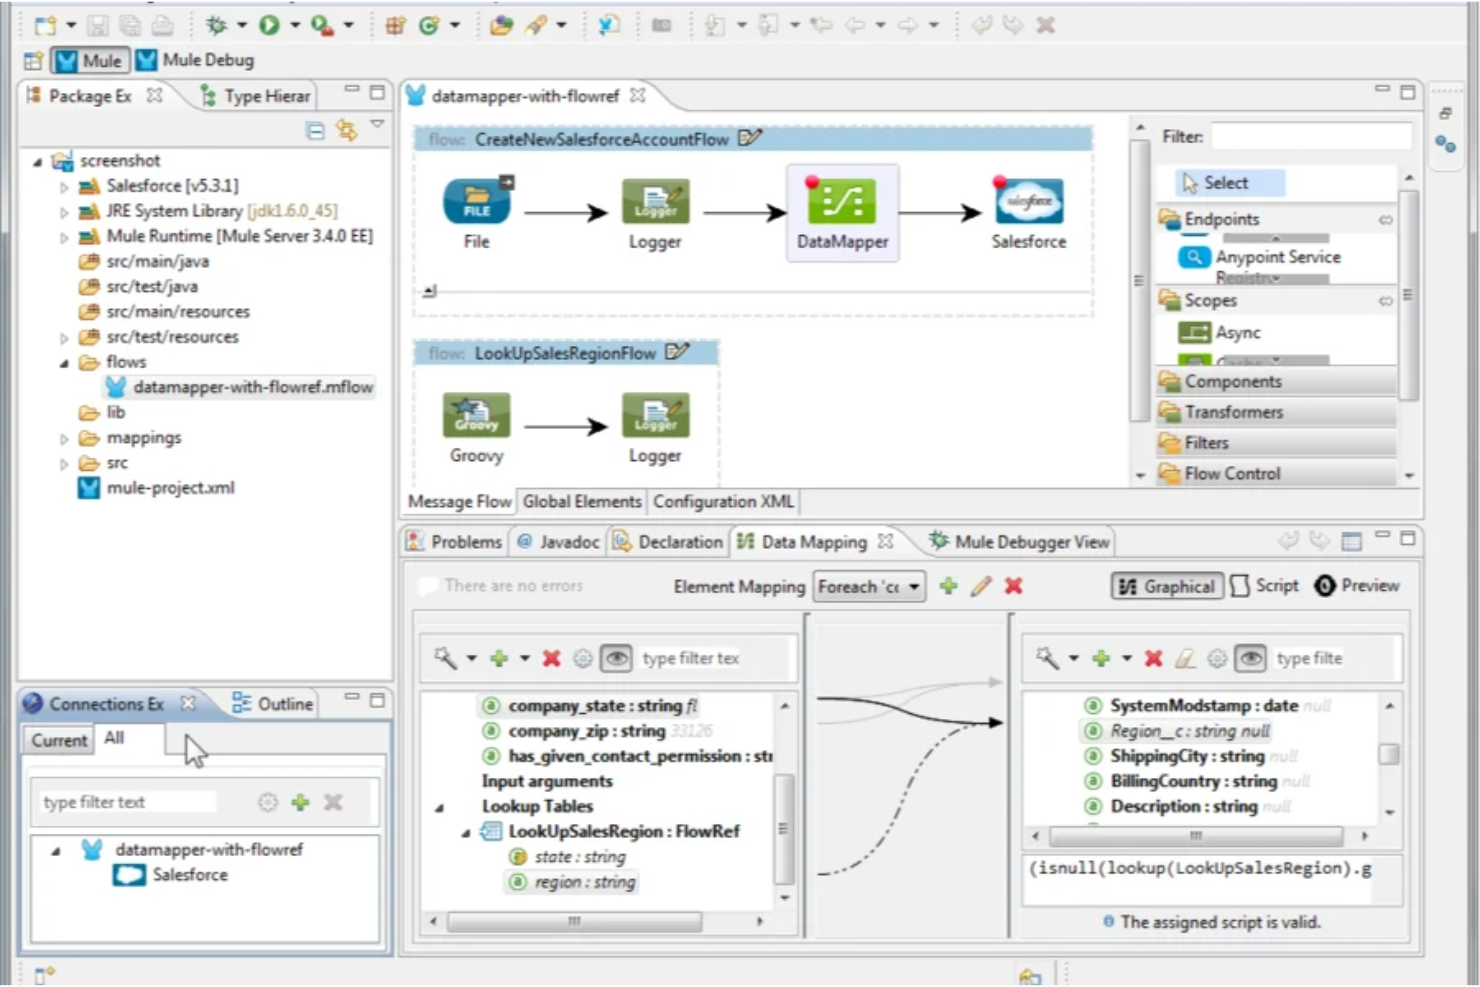Open Foreach element mapping dropdown
Screen dimensions: 1480x987
(x=869, y=587)
